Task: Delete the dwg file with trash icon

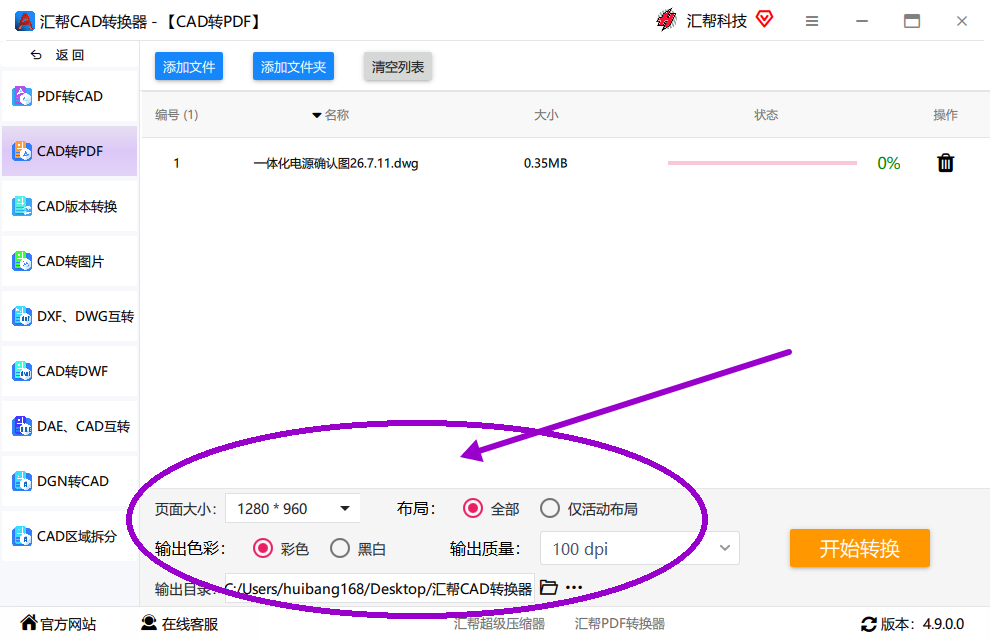Action: pyautogui.click(x=945, y=163)
